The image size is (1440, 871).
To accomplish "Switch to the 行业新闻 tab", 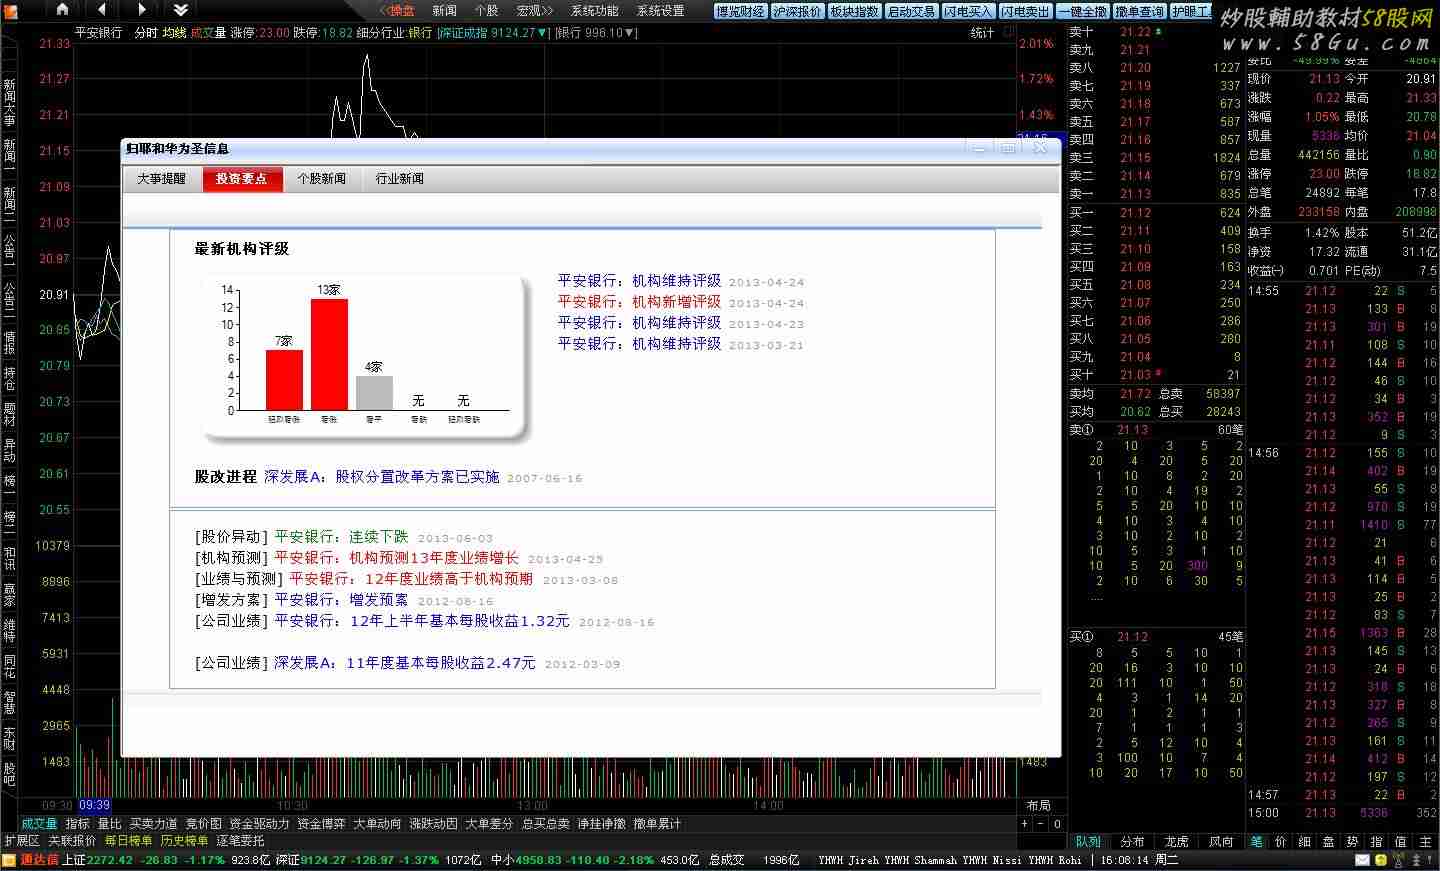I will 400,179.
